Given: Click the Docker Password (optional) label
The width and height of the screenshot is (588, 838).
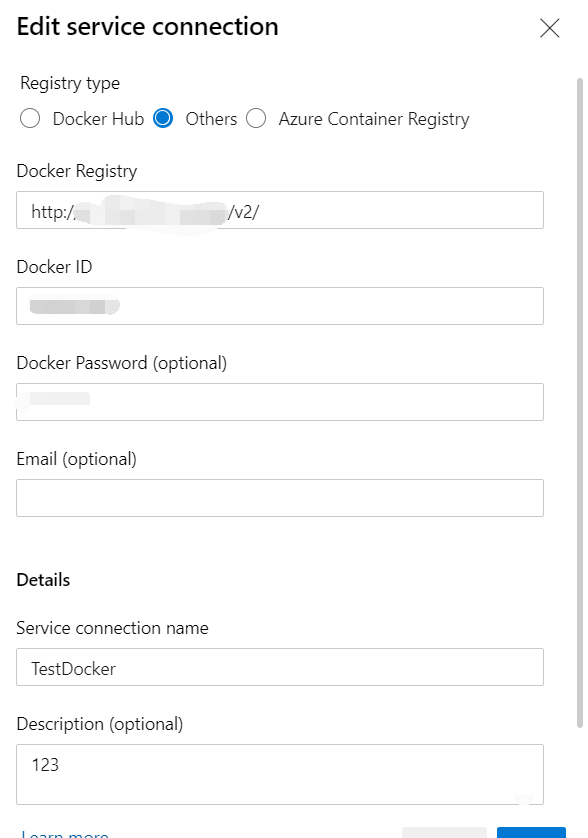Looking at the screenshot, I should (x=122, y=363).
